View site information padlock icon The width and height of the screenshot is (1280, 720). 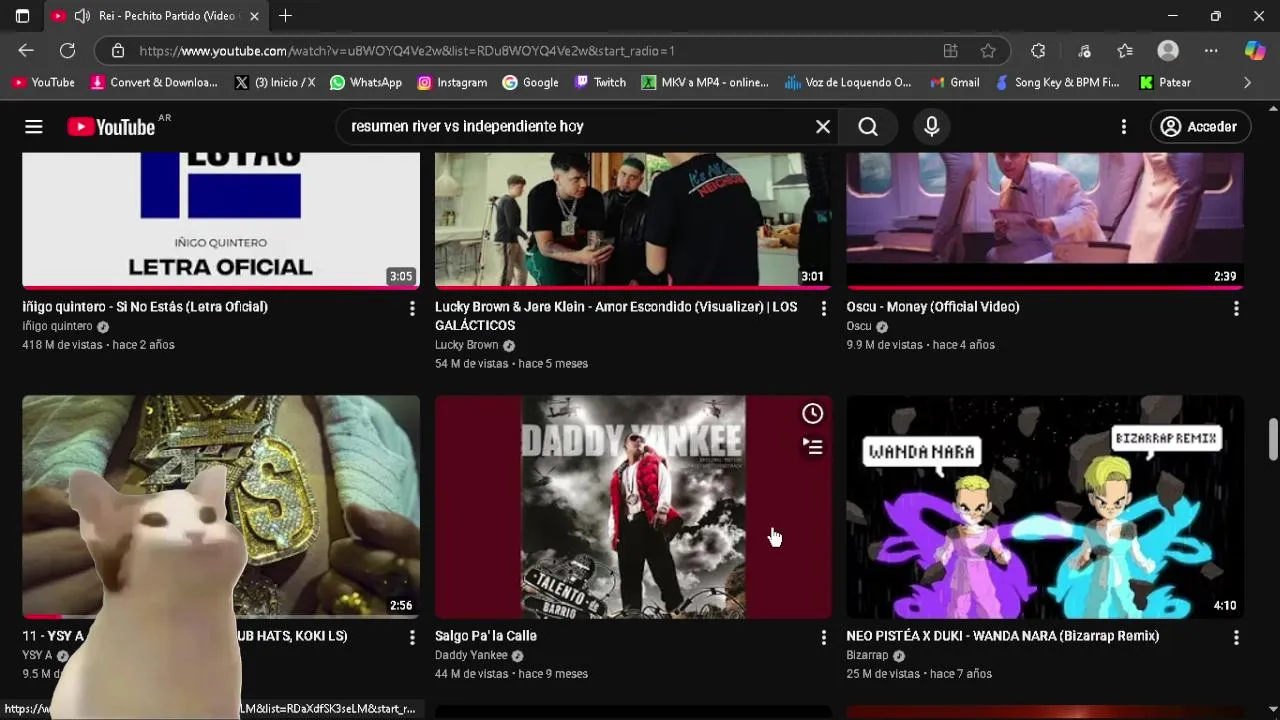[x=118, y=51]
